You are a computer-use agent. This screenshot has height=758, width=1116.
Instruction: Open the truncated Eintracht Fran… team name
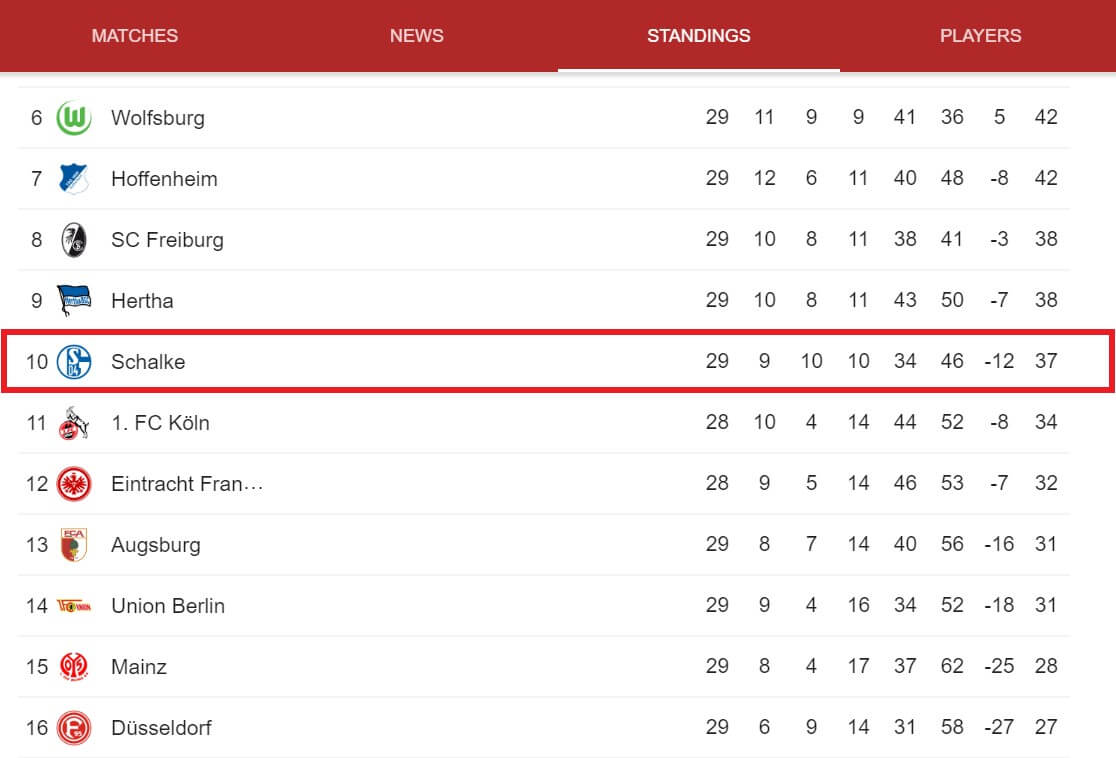187,484
